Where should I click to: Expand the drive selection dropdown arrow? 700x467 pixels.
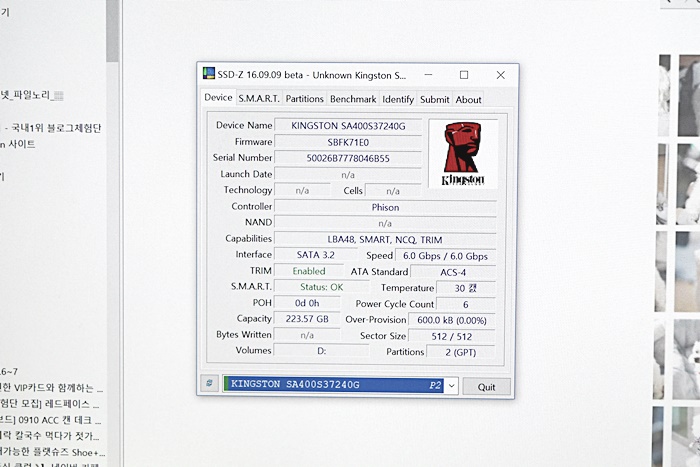(x=451, y=385)
